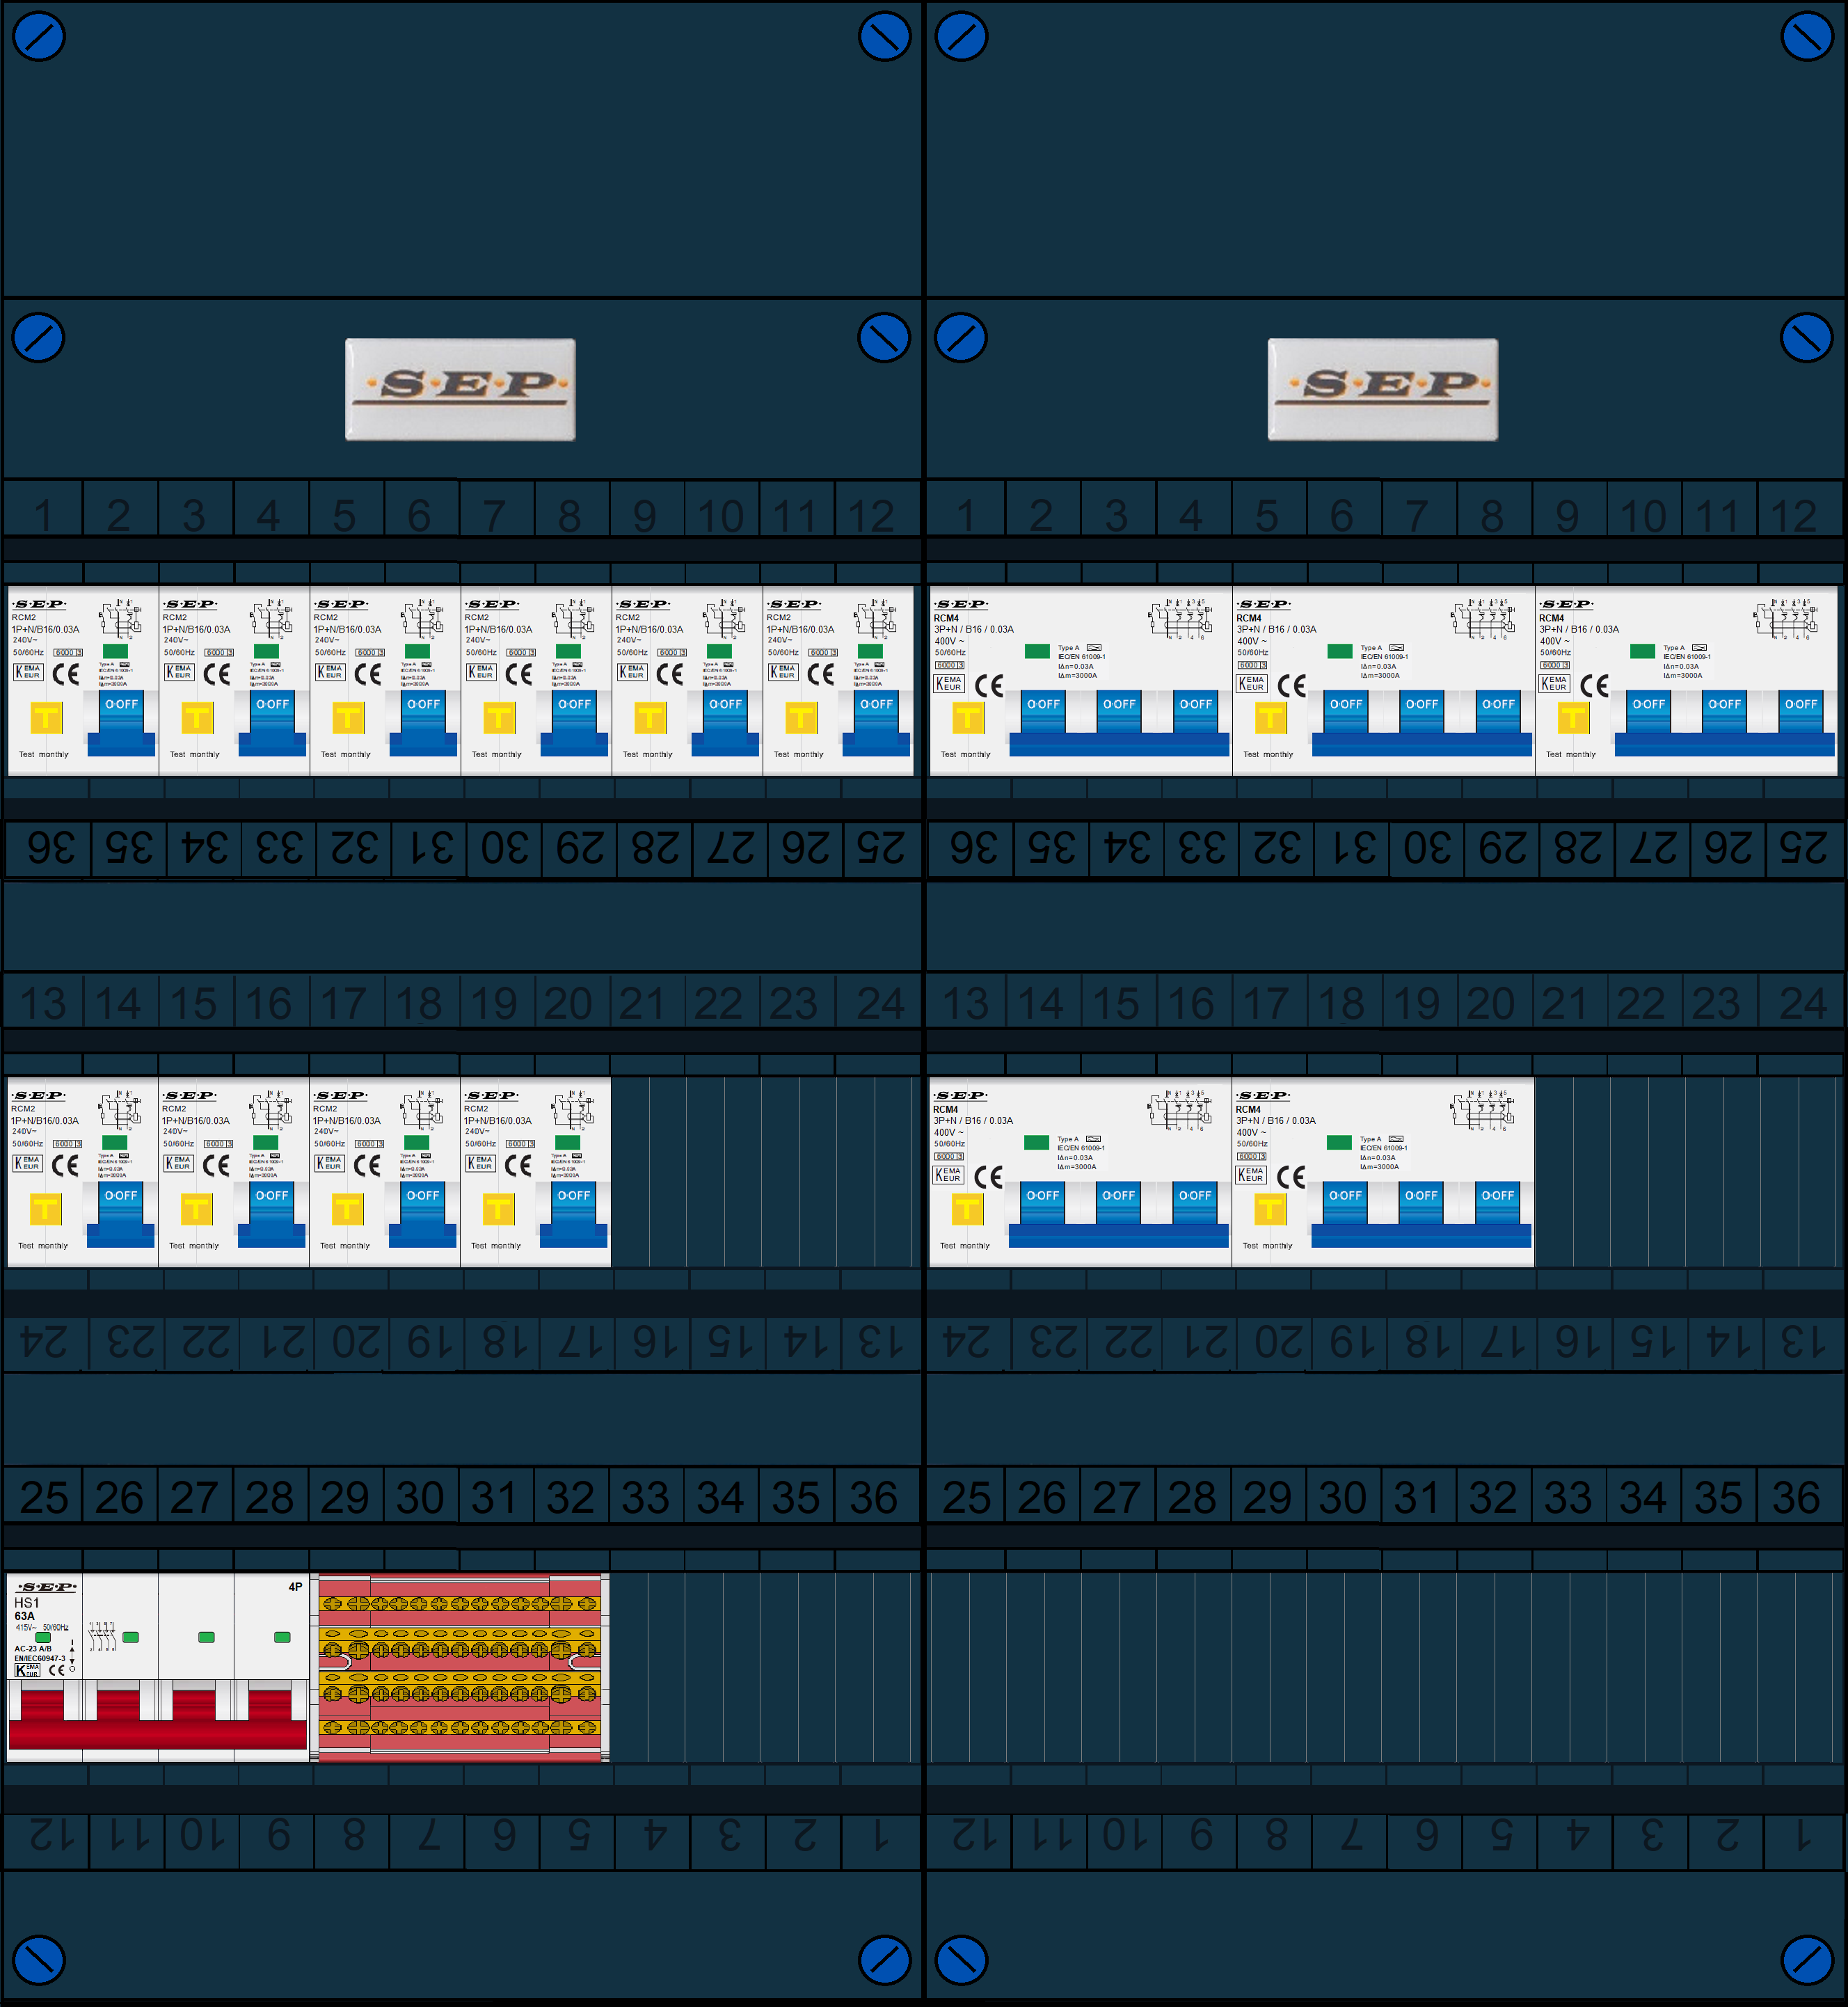The width and height of the screenshot is (1848, 2007).
Task: Click the KEMA EUR mark on RCM4 under slots 9-12
Action: point(1554,684)
